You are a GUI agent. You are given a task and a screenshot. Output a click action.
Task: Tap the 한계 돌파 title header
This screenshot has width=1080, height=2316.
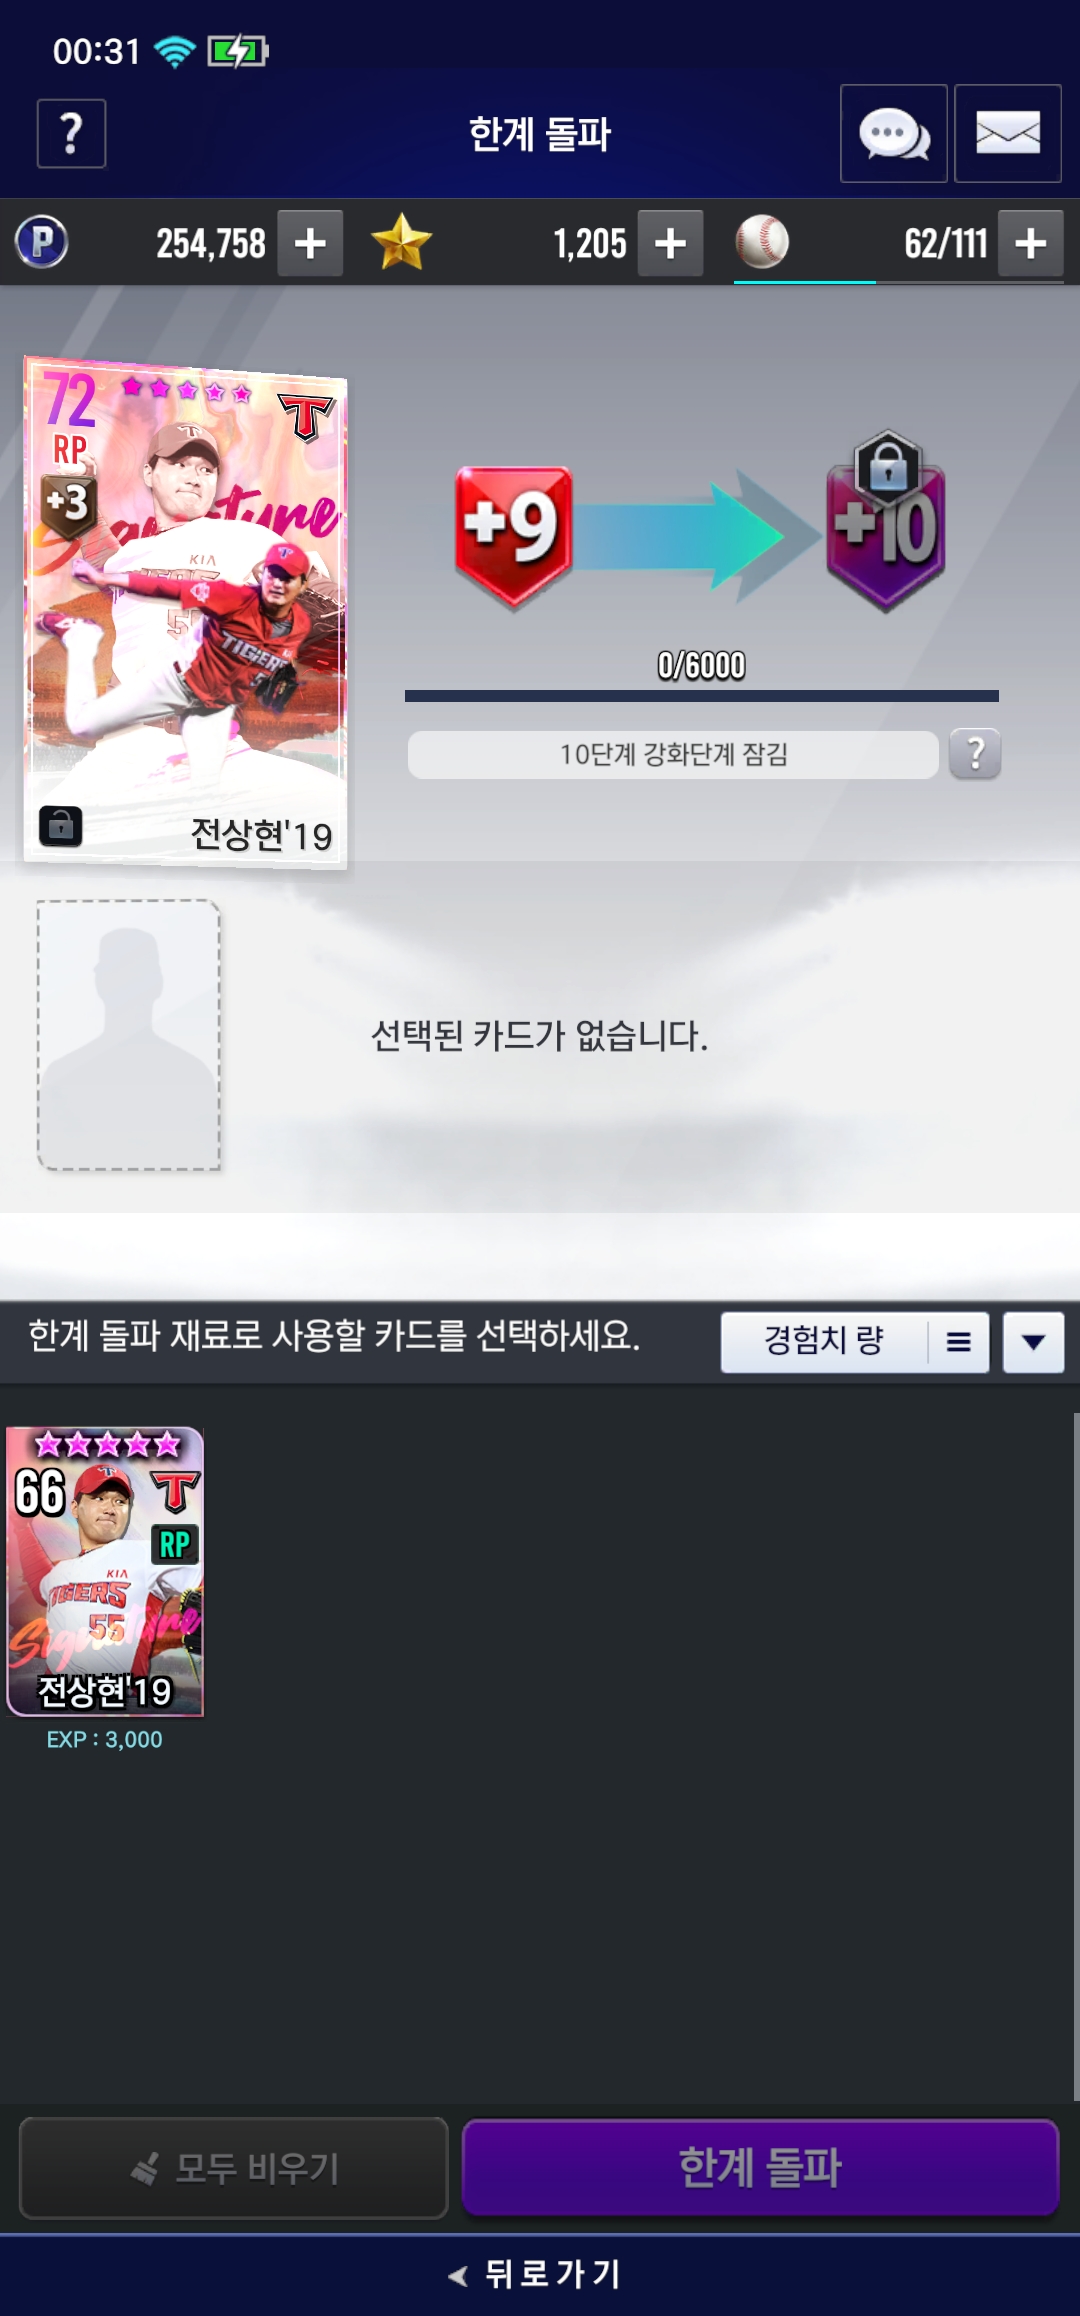pyautogui.click(x=540, y=134)
